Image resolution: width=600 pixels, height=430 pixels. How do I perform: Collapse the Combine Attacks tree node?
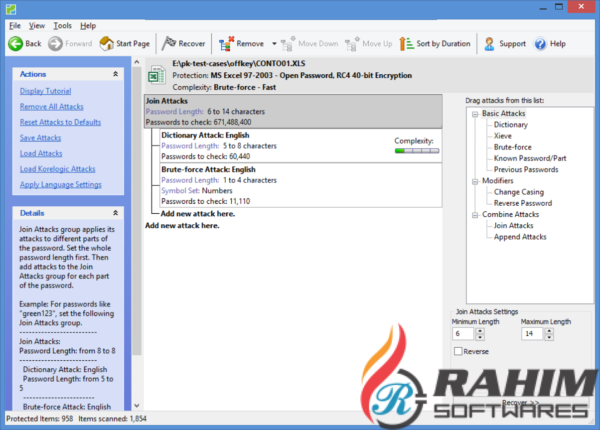(x=475, y=215)
